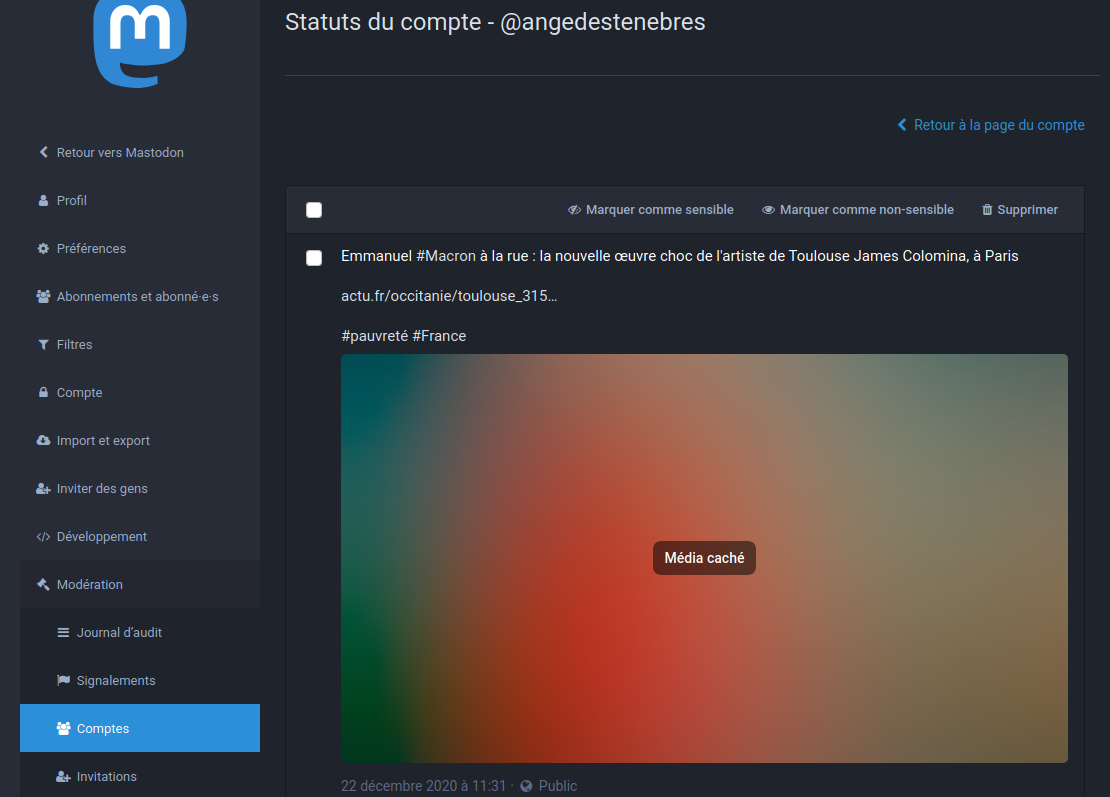The height and width of the screenshot is (797, 1110).
Task: Mark selected as non-sensible with eye button
Action: pyautogui.click(x=858, y=210)
